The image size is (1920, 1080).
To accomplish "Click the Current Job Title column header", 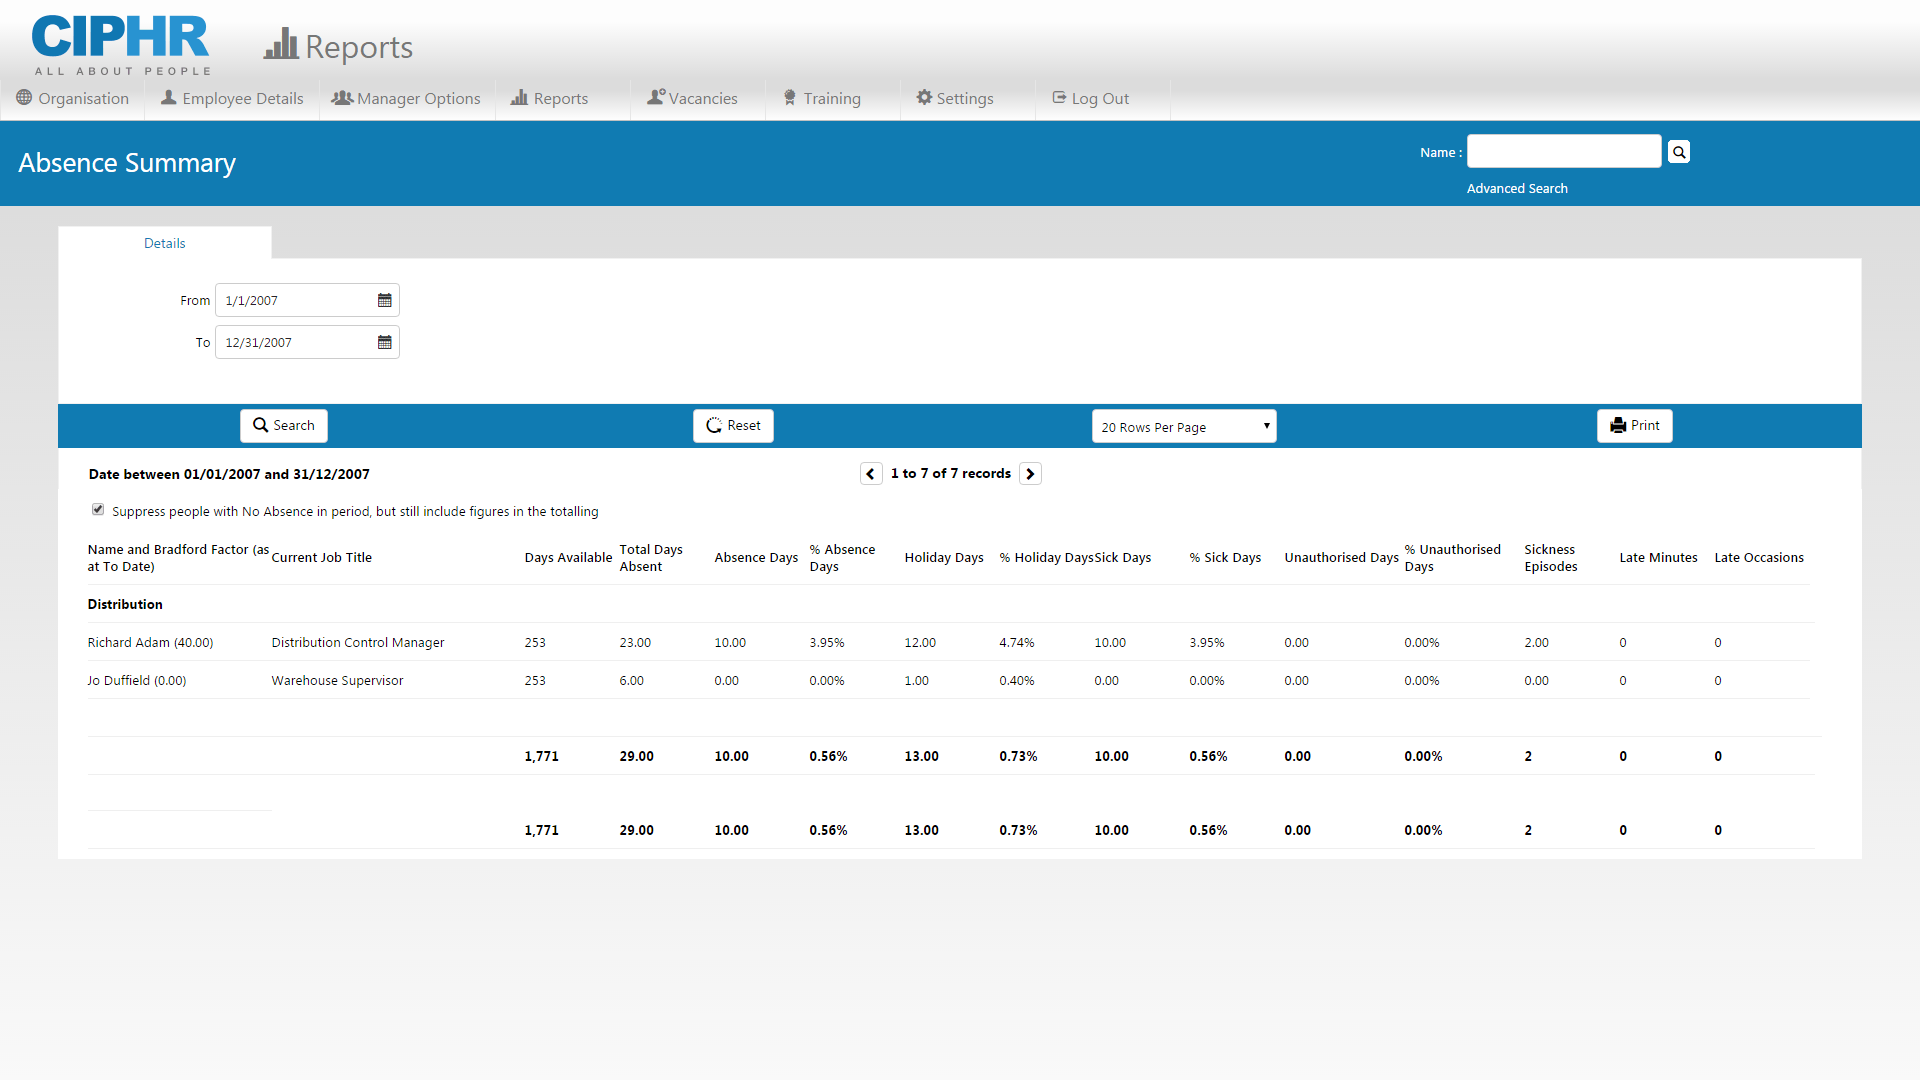I will point(321,558).
